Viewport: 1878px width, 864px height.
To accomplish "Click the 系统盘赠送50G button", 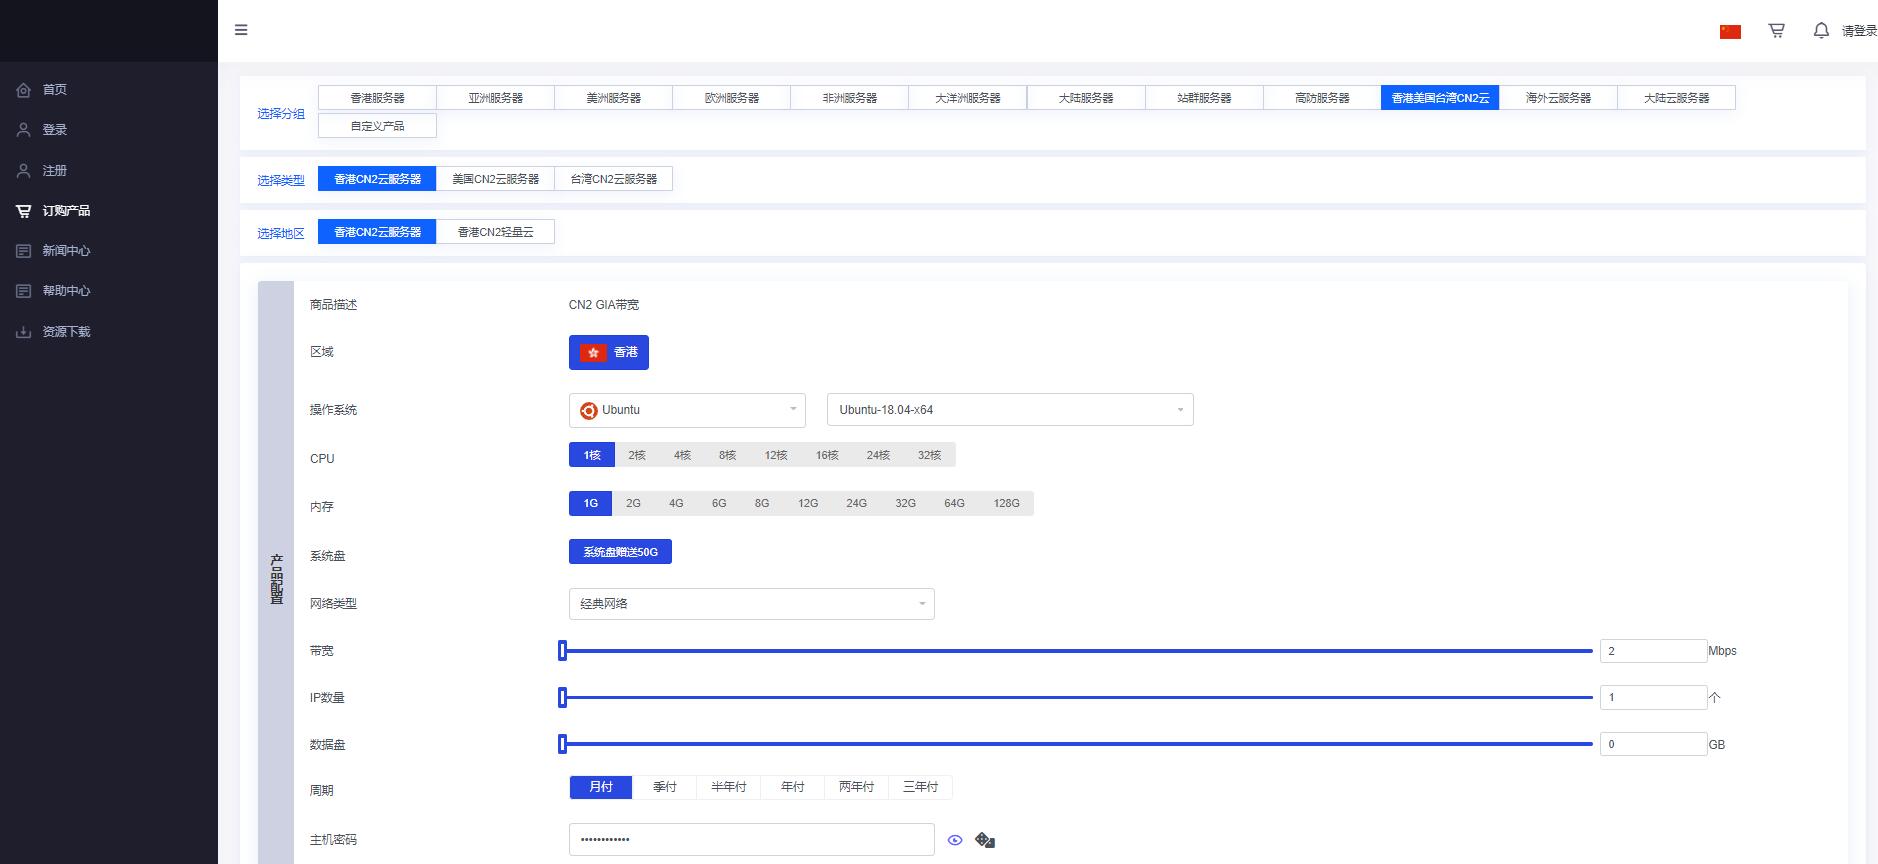I will tap(620, 552).
